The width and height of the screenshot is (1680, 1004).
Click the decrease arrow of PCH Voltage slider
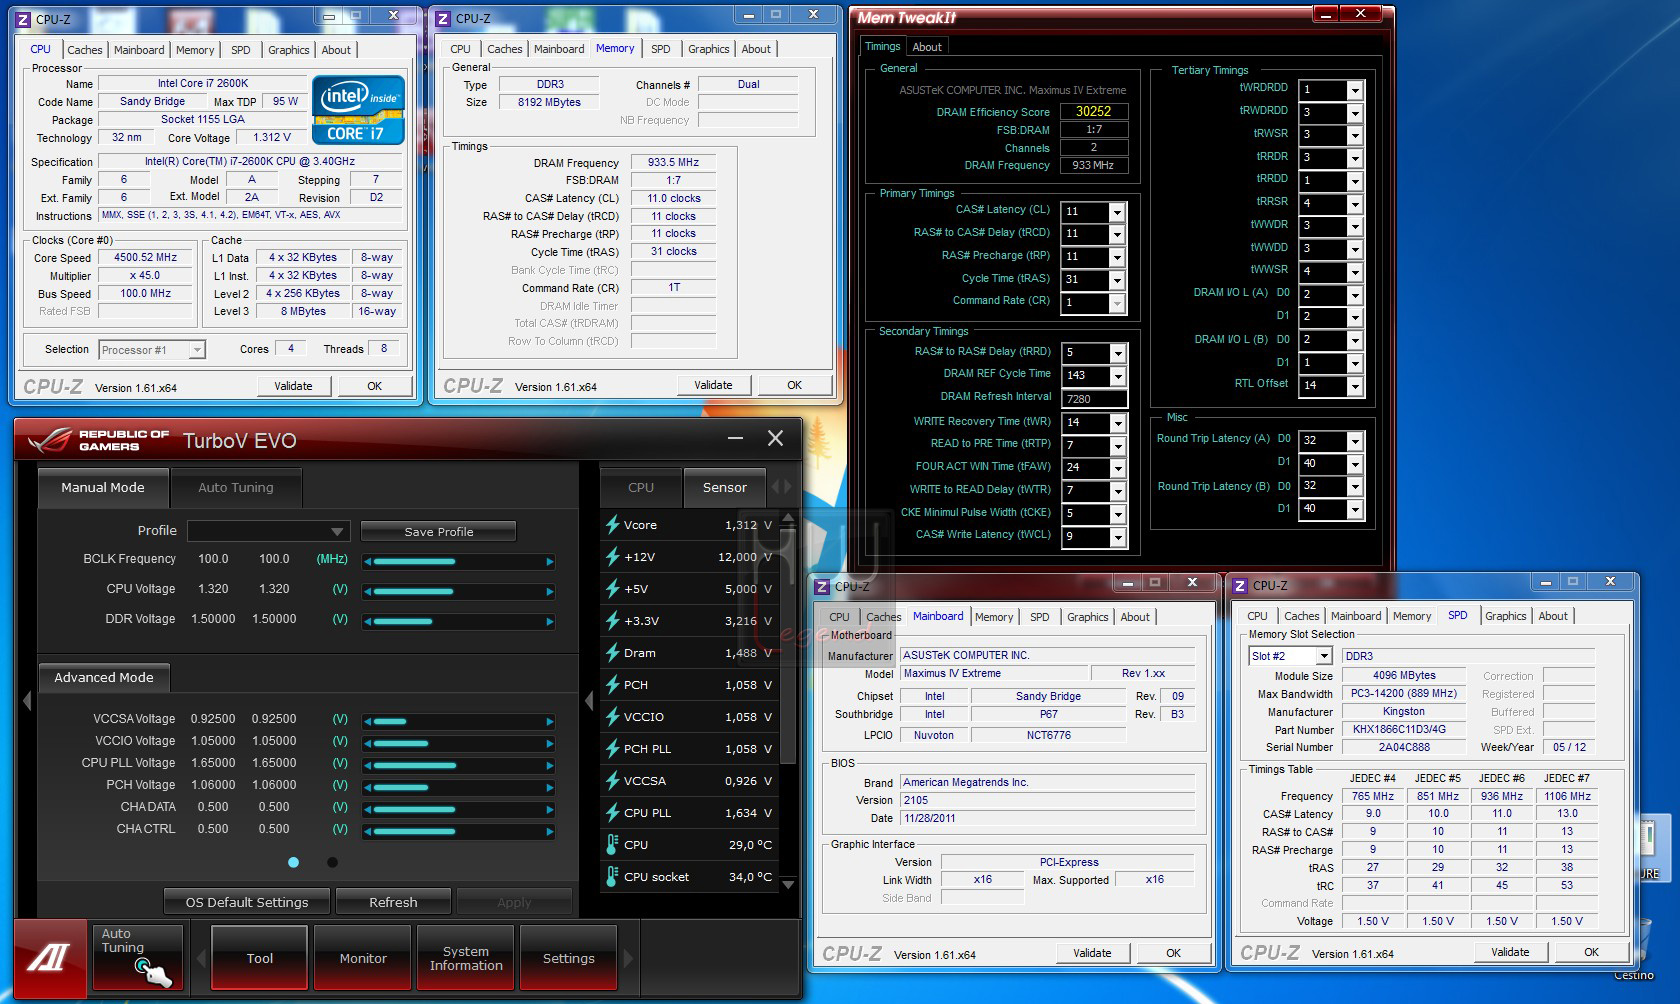368,787
